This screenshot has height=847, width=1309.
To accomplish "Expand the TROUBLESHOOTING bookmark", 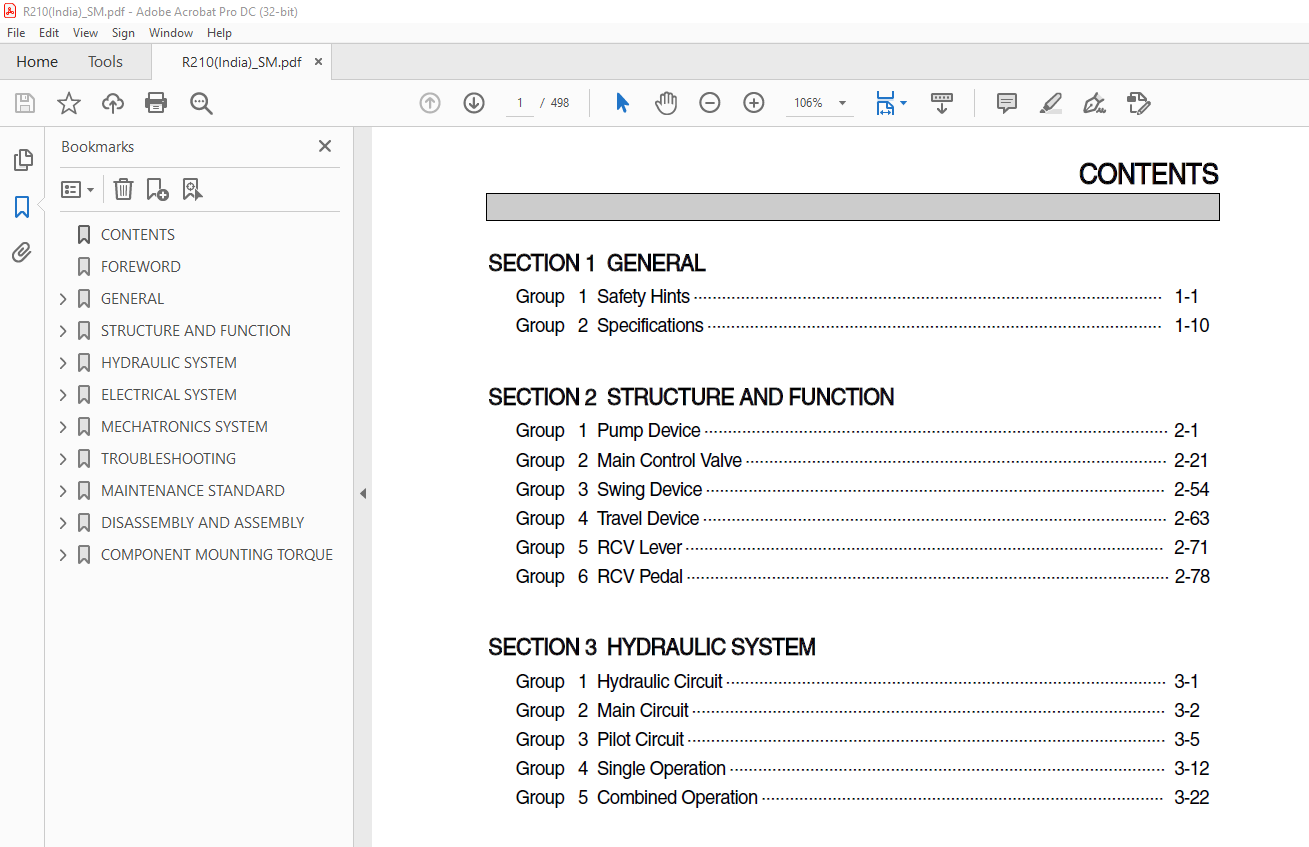I will pyautogui.click(x=64, y=459).
